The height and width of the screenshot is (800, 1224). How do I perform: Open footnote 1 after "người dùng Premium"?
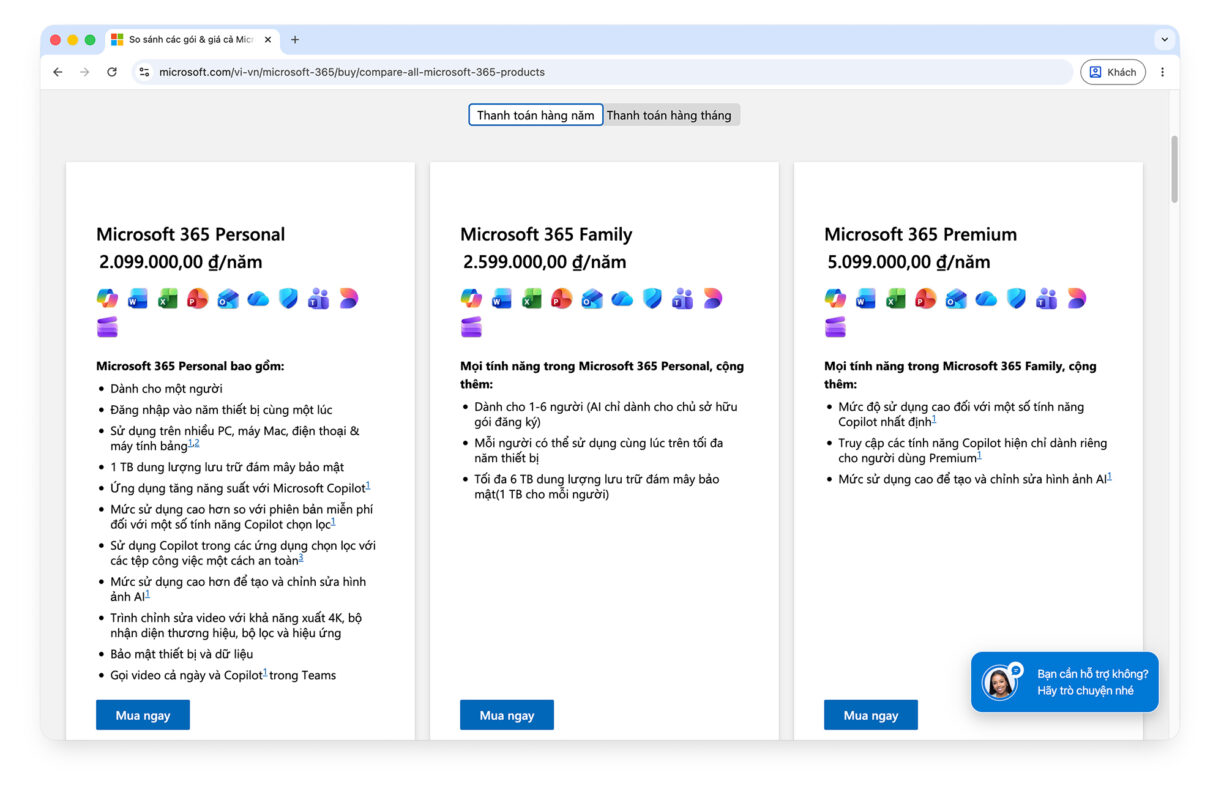click(979, 455)
